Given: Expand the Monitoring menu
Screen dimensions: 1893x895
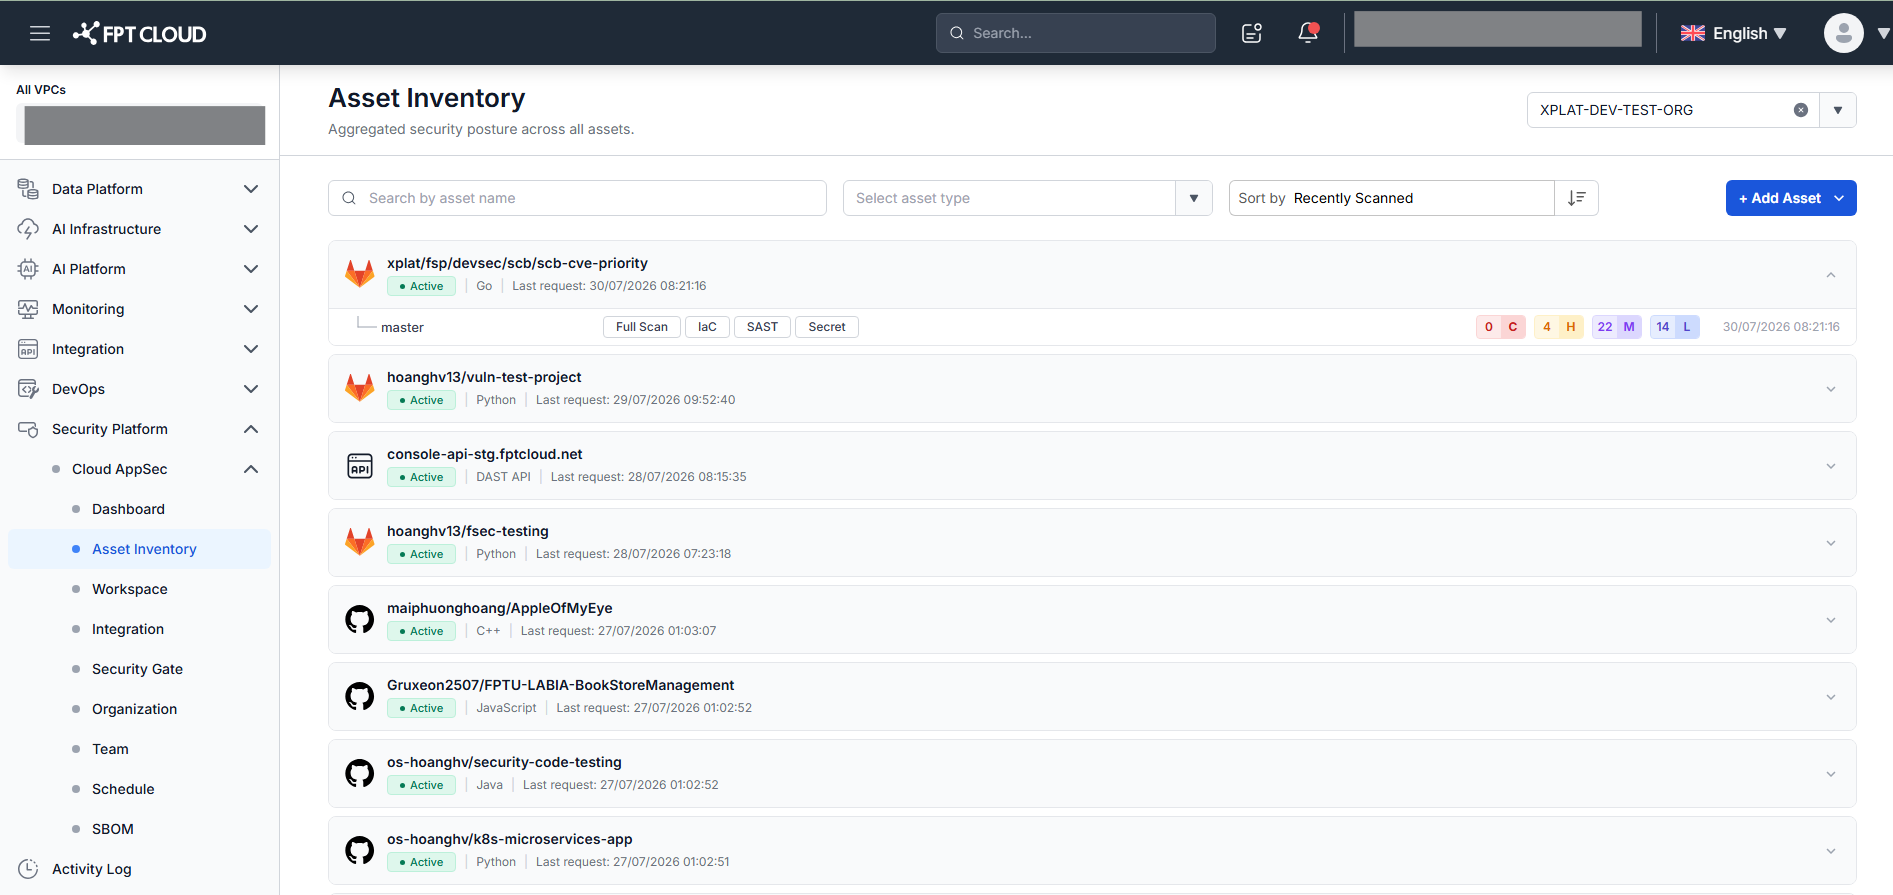Looking at the screenshot, I should point(251,309).
